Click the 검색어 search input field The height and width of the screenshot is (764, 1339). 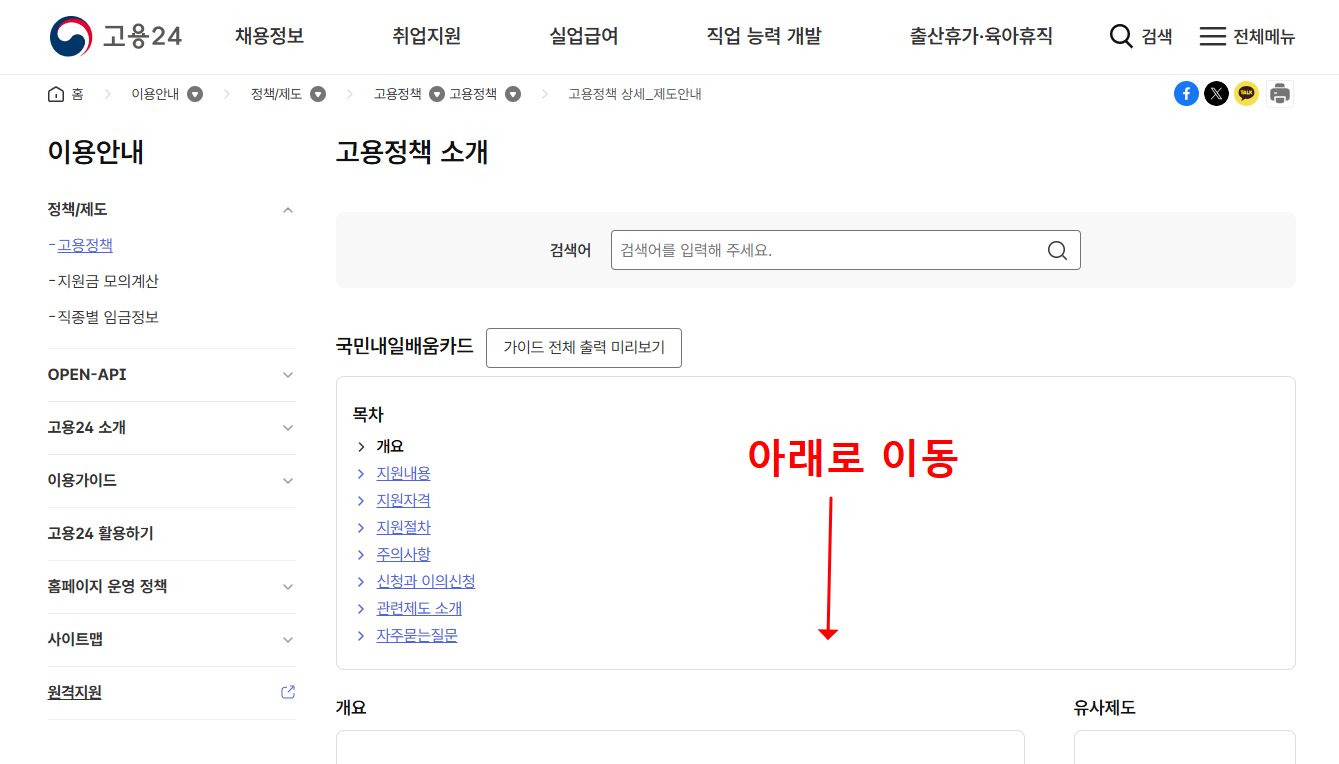point(830,250)
